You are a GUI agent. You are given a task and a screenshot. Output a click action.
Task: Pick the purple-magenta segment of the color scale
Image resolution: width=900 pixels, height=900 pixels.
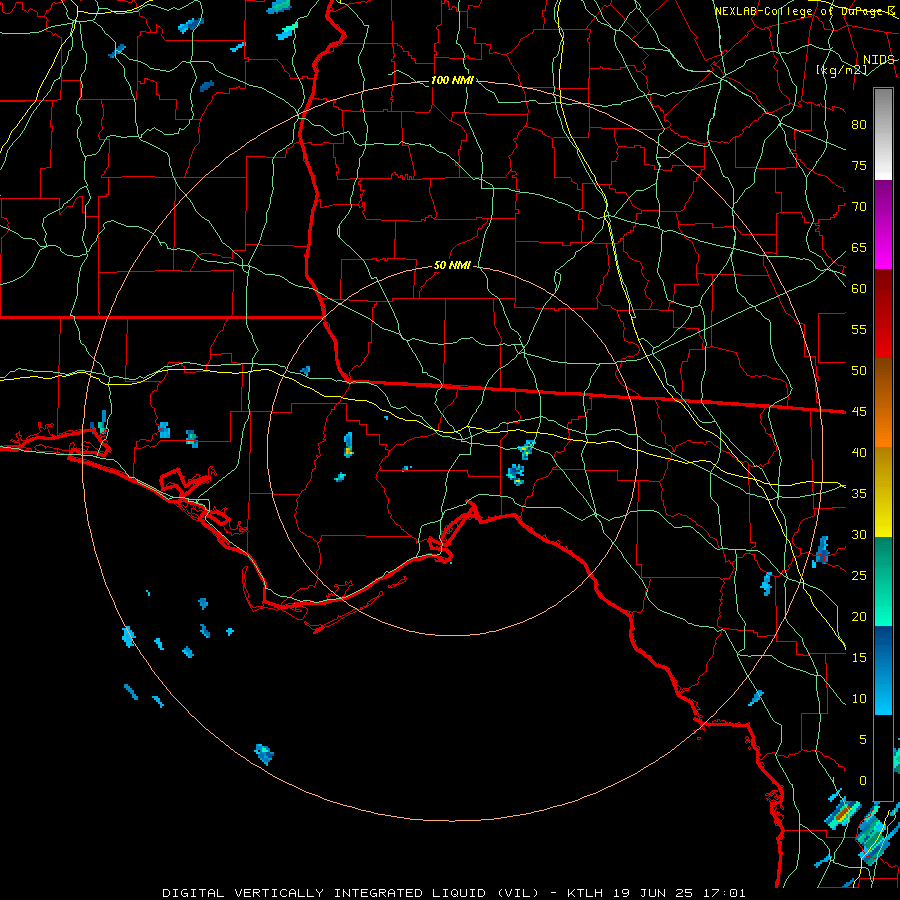[883, 225]
